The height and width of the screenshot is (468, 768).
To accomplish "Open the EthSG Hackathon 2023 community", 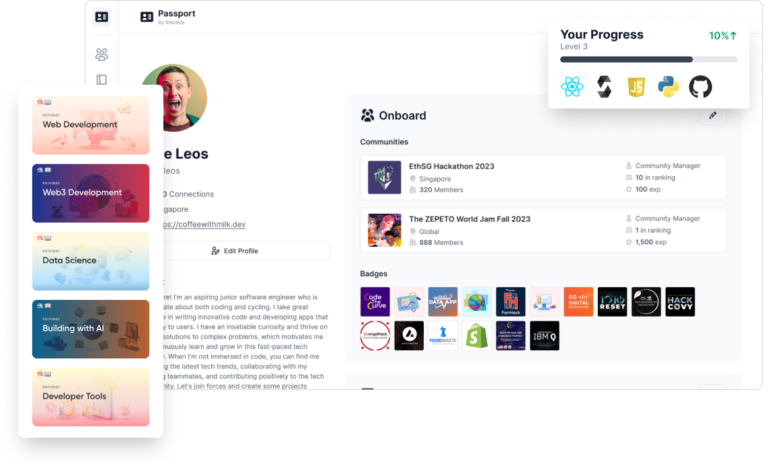I will pyautogui.click(x=543, y=177).
